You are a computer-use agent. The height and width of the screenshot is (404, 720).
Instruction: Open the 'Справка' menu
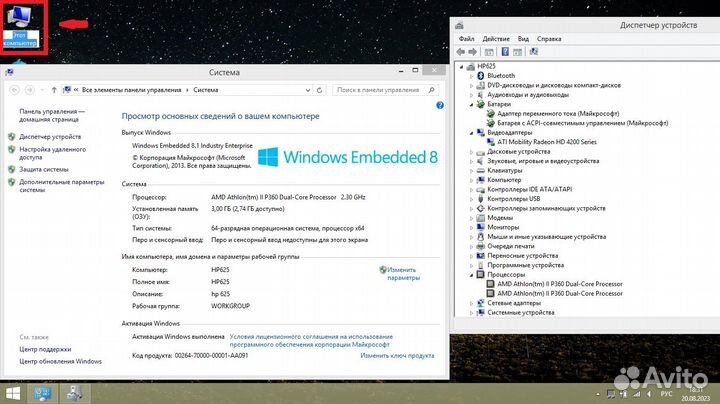tap(549, 39)
